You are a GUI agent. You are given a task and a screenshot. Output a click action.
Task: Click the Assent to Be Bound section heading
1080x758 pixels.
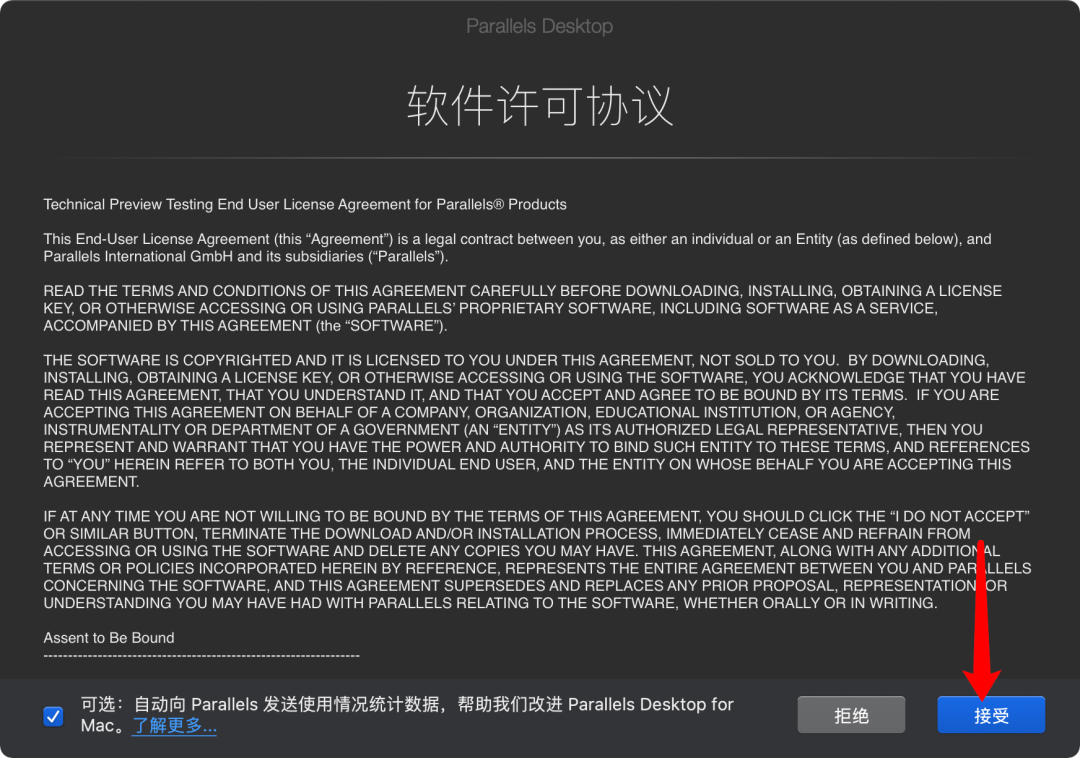pyautogui.click(x=108, y=637)
